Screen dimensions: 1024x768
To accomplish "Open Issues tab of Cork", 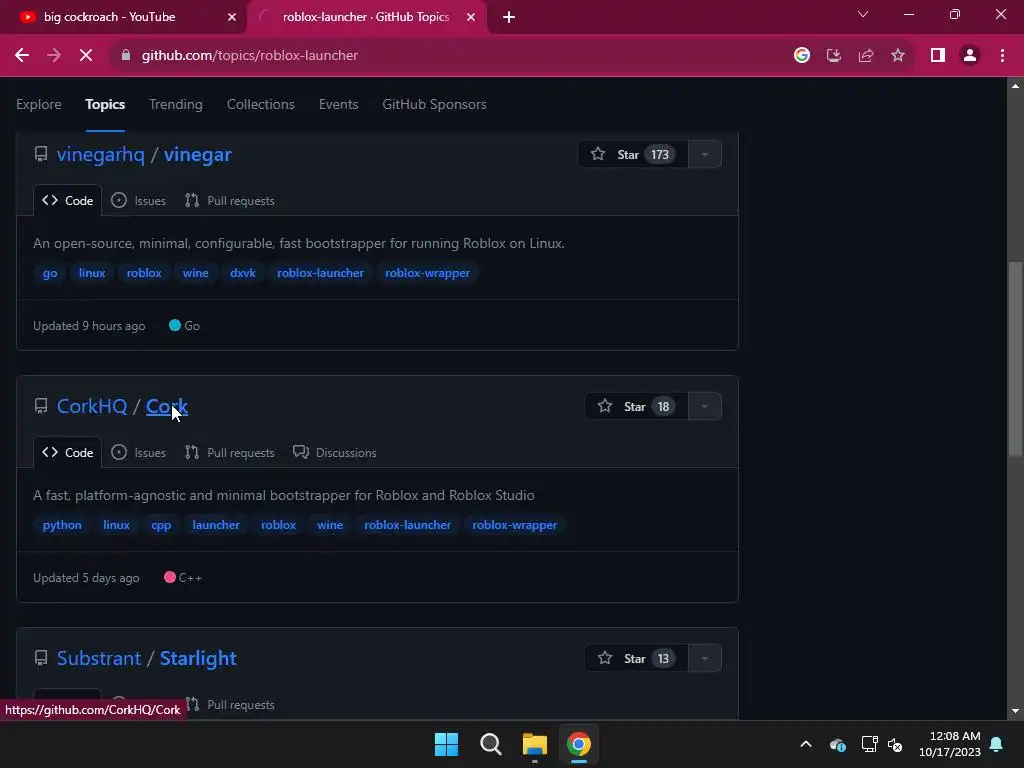I will click(138, 453).
